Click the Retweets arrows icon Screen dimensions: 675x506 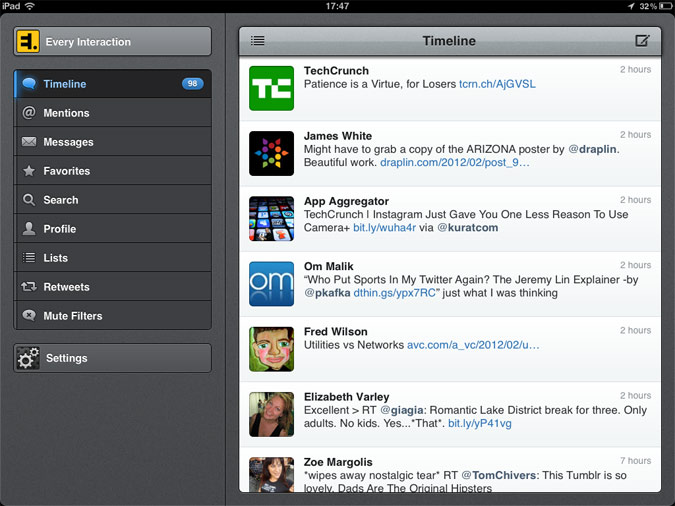(29, 286)
